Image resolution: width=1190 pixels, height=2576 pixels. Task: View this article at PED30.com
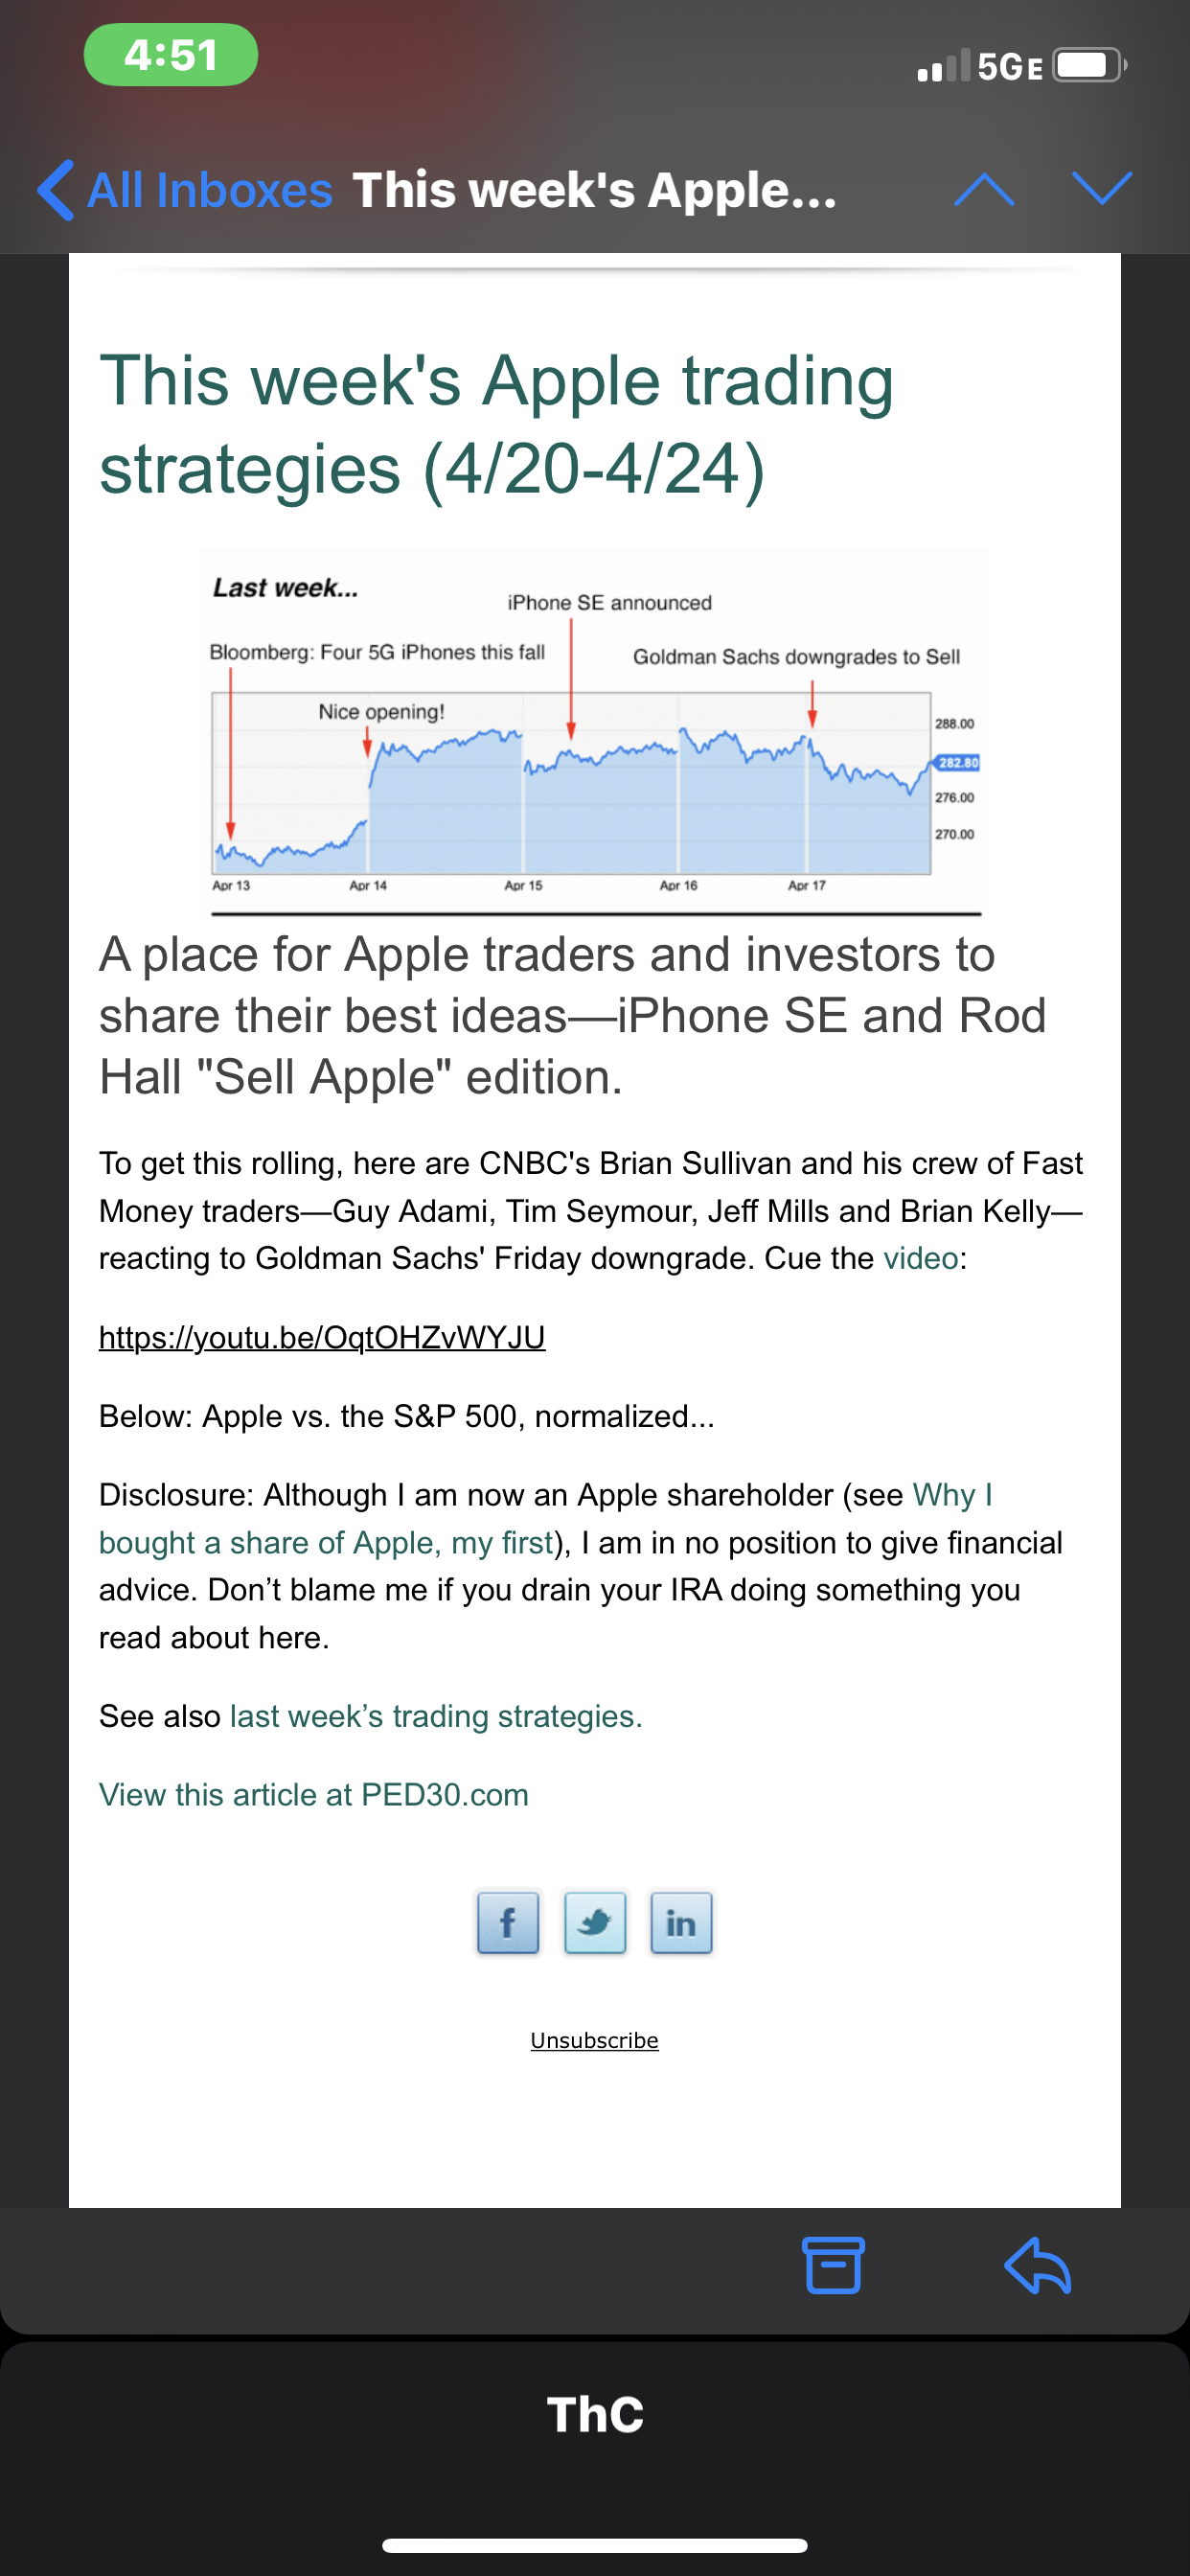pos(313,1795)
